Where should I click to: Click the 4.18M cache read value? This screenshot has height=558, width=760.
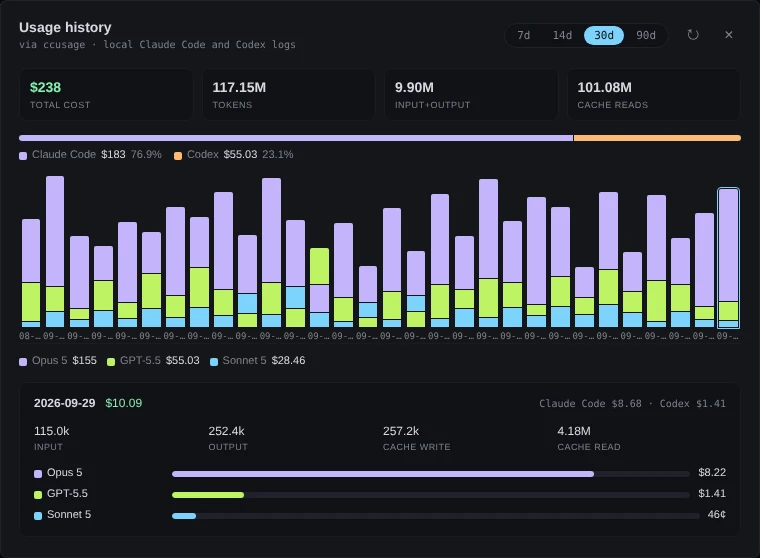(x=574, y=431)
